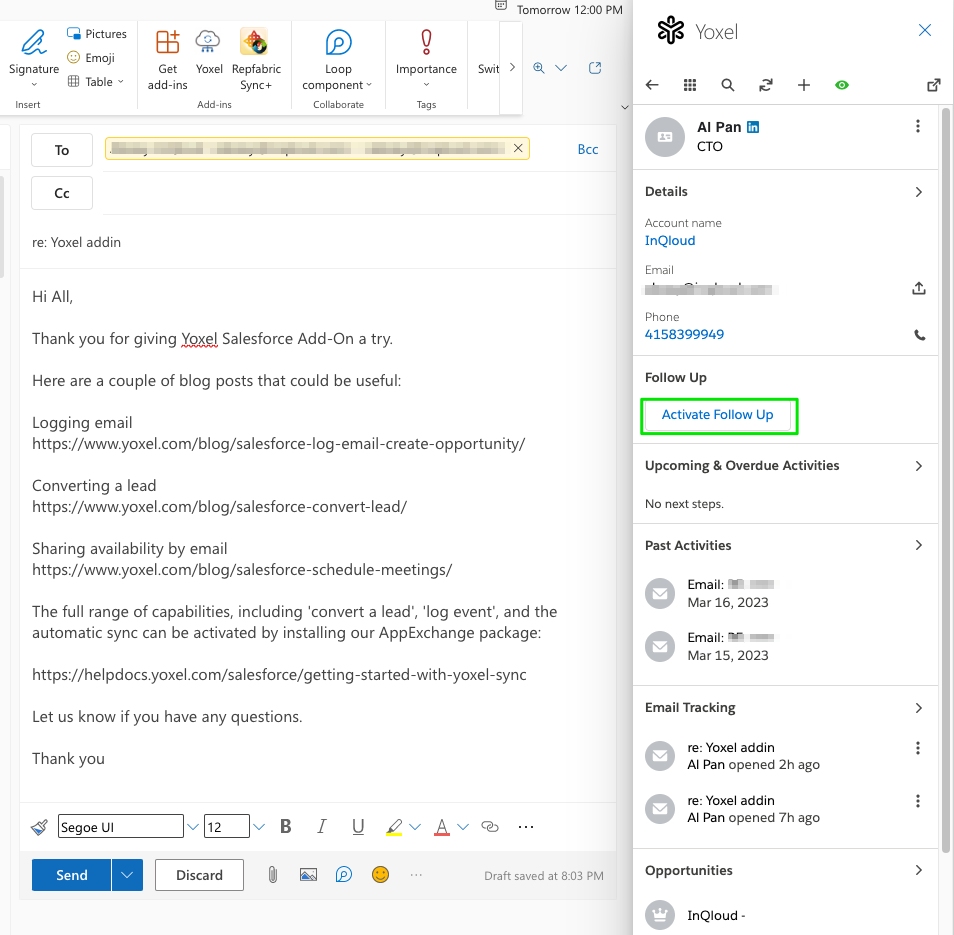Viewport: 954px width, 935px height.
Task: Discard the draft
Action: click(x=200, y=875)
